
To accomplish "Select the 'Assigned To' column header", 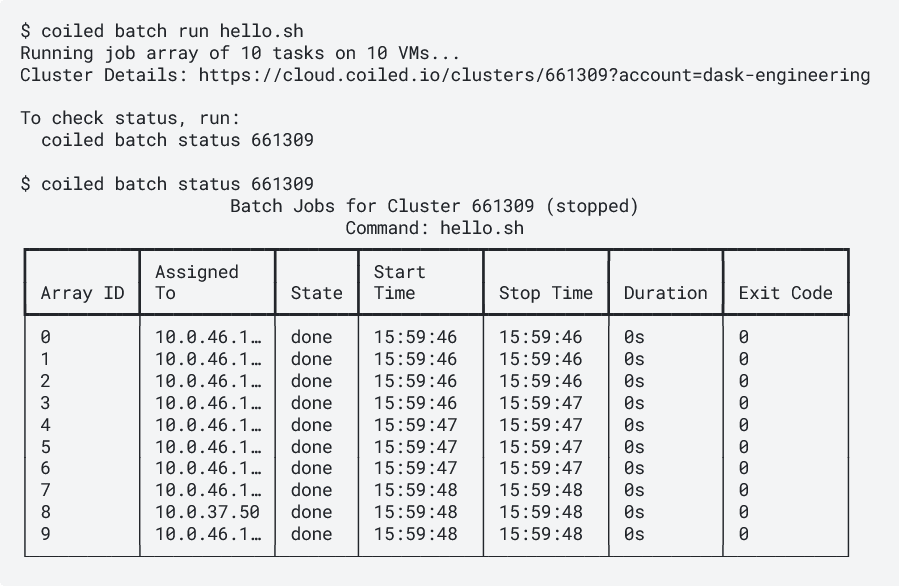I will [x=196, y=282].
